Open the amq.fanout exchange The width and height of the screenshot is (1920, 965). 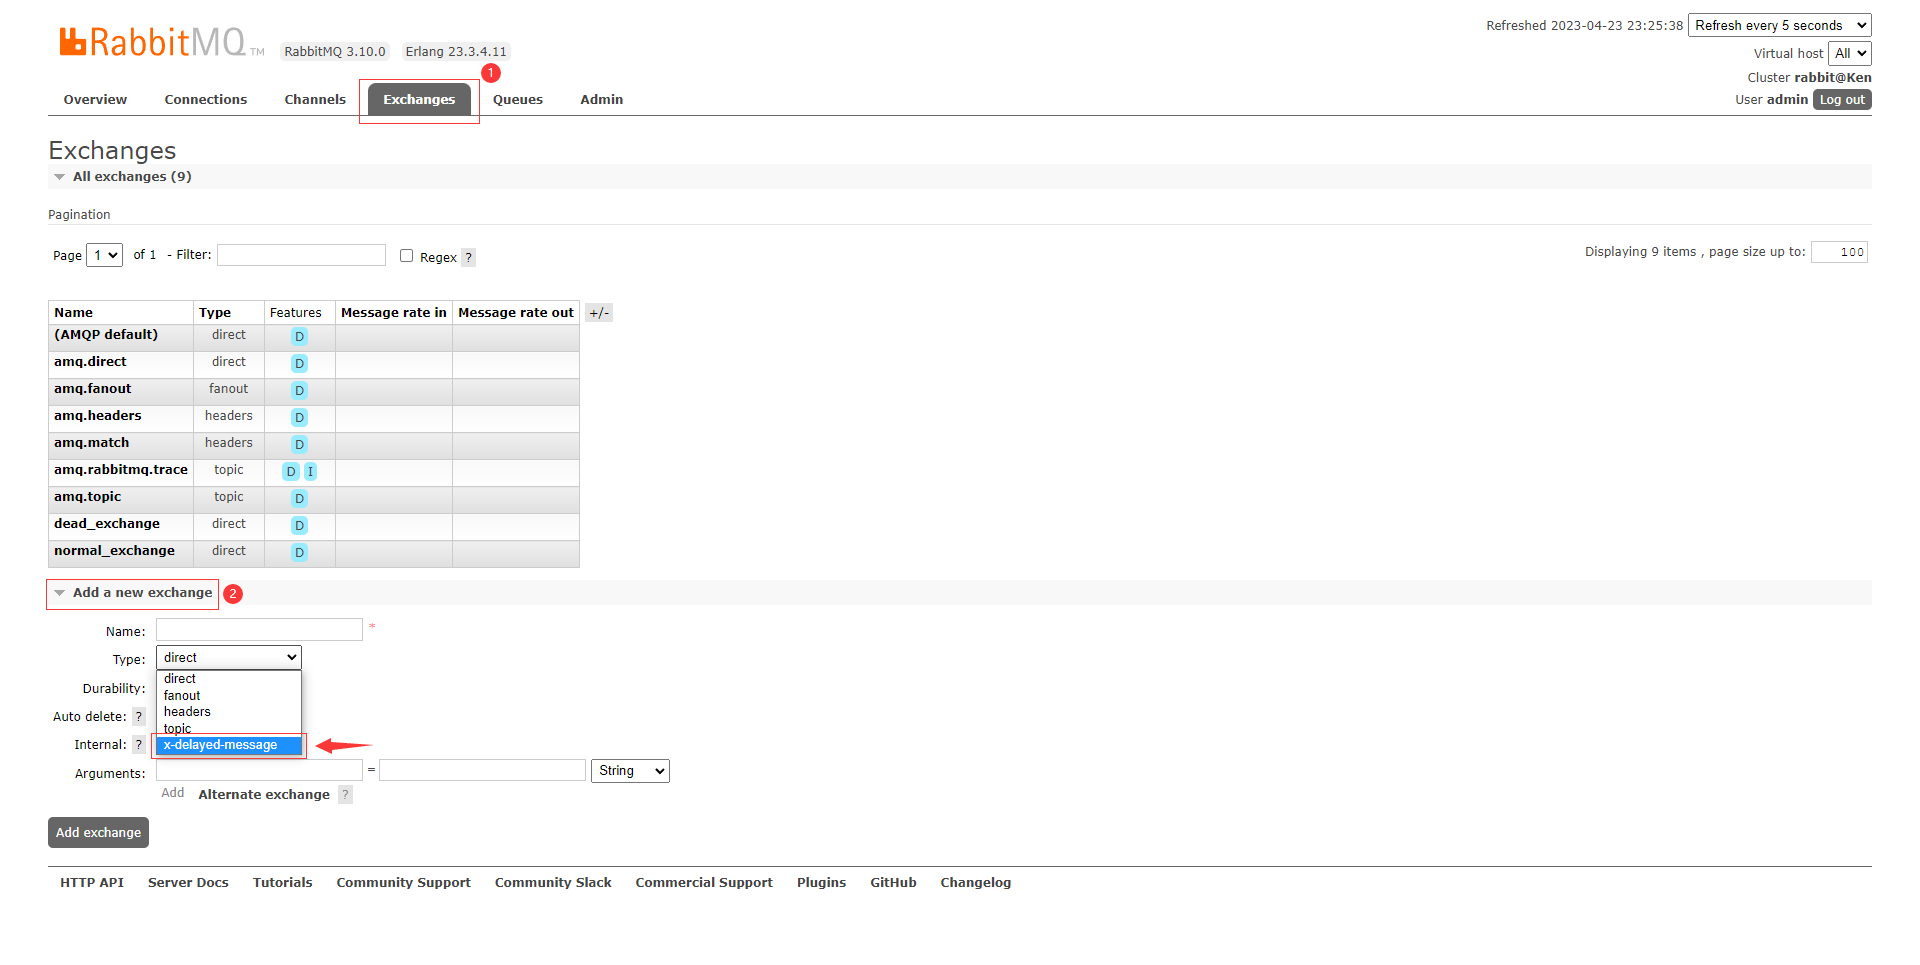coord(93,389)
